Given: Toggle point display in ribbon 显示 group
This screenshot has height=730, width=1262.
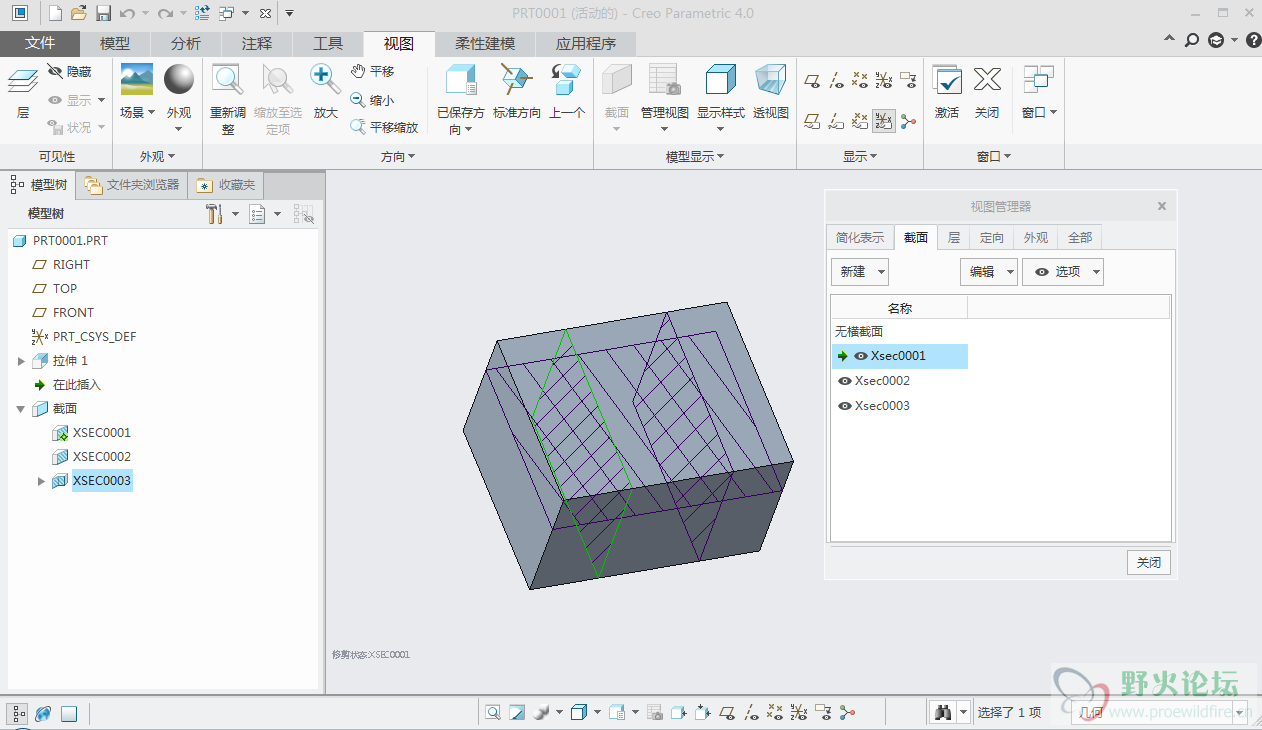Looking at the screenshot, I should (860, 80).
